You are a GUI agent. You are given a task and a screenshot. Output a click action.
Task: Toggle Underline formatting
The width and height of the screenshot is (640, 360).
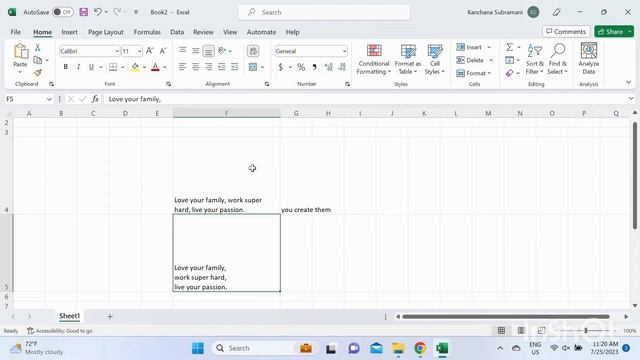[x=91, y=67]
